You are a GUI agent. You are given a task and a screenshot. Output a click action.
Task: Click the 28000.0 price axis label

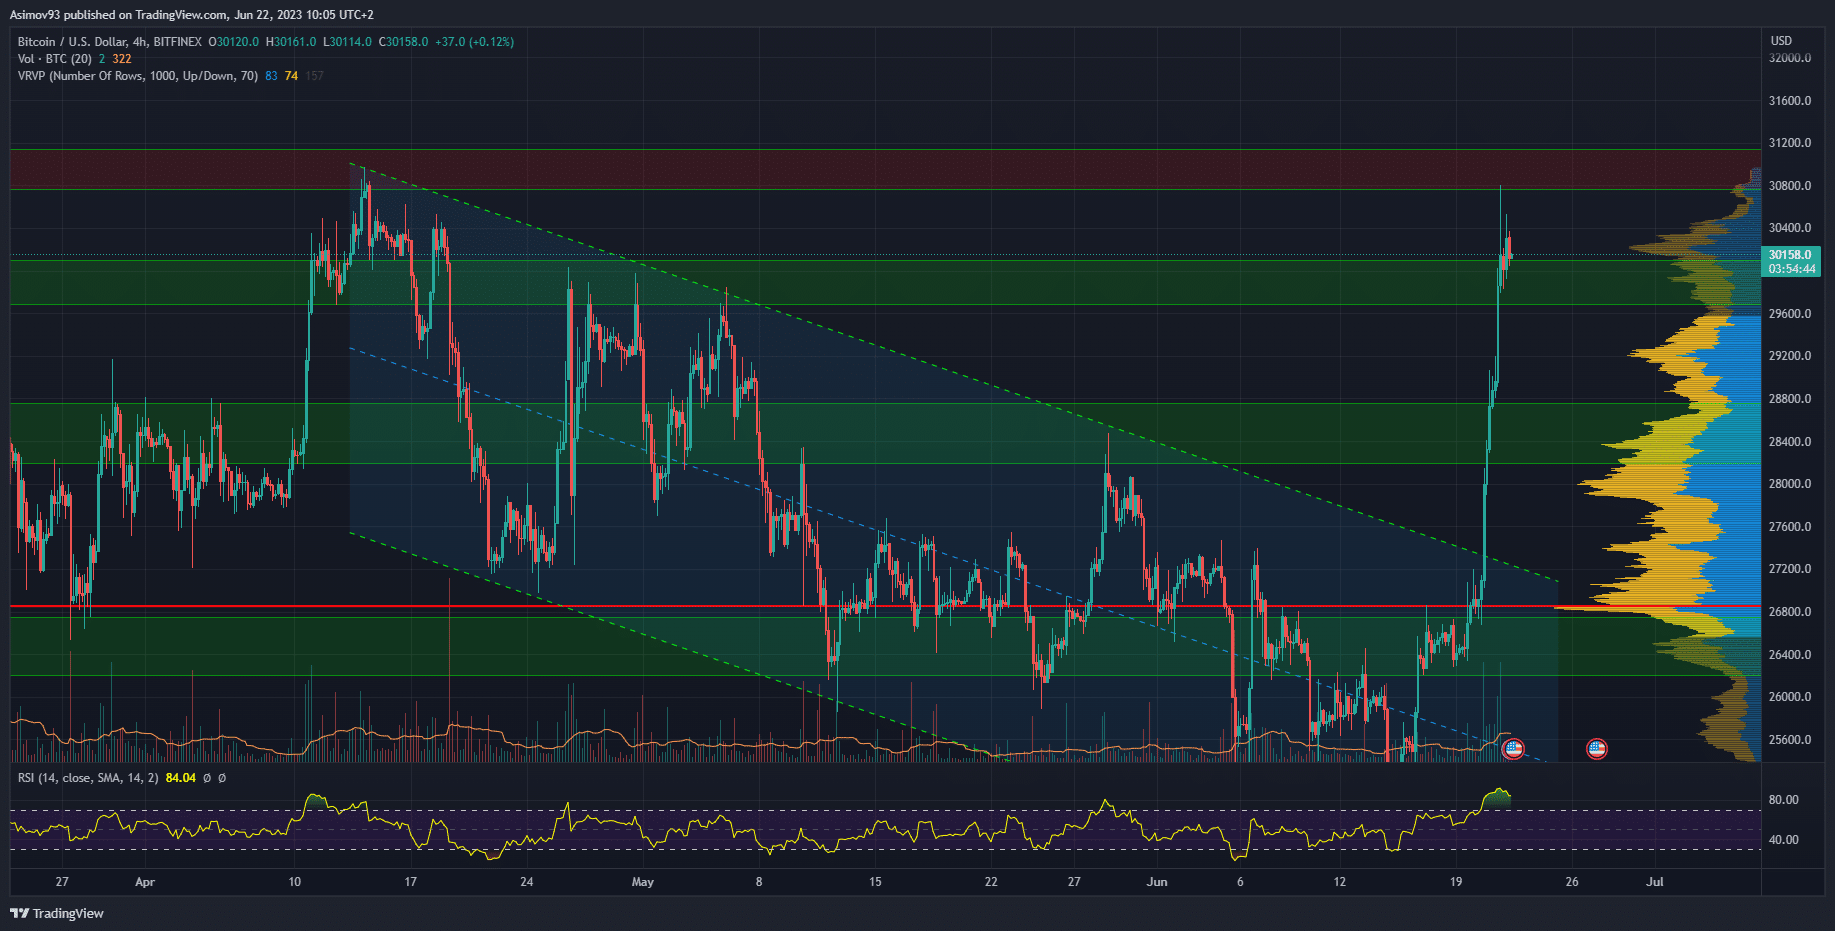(1790, 484)
